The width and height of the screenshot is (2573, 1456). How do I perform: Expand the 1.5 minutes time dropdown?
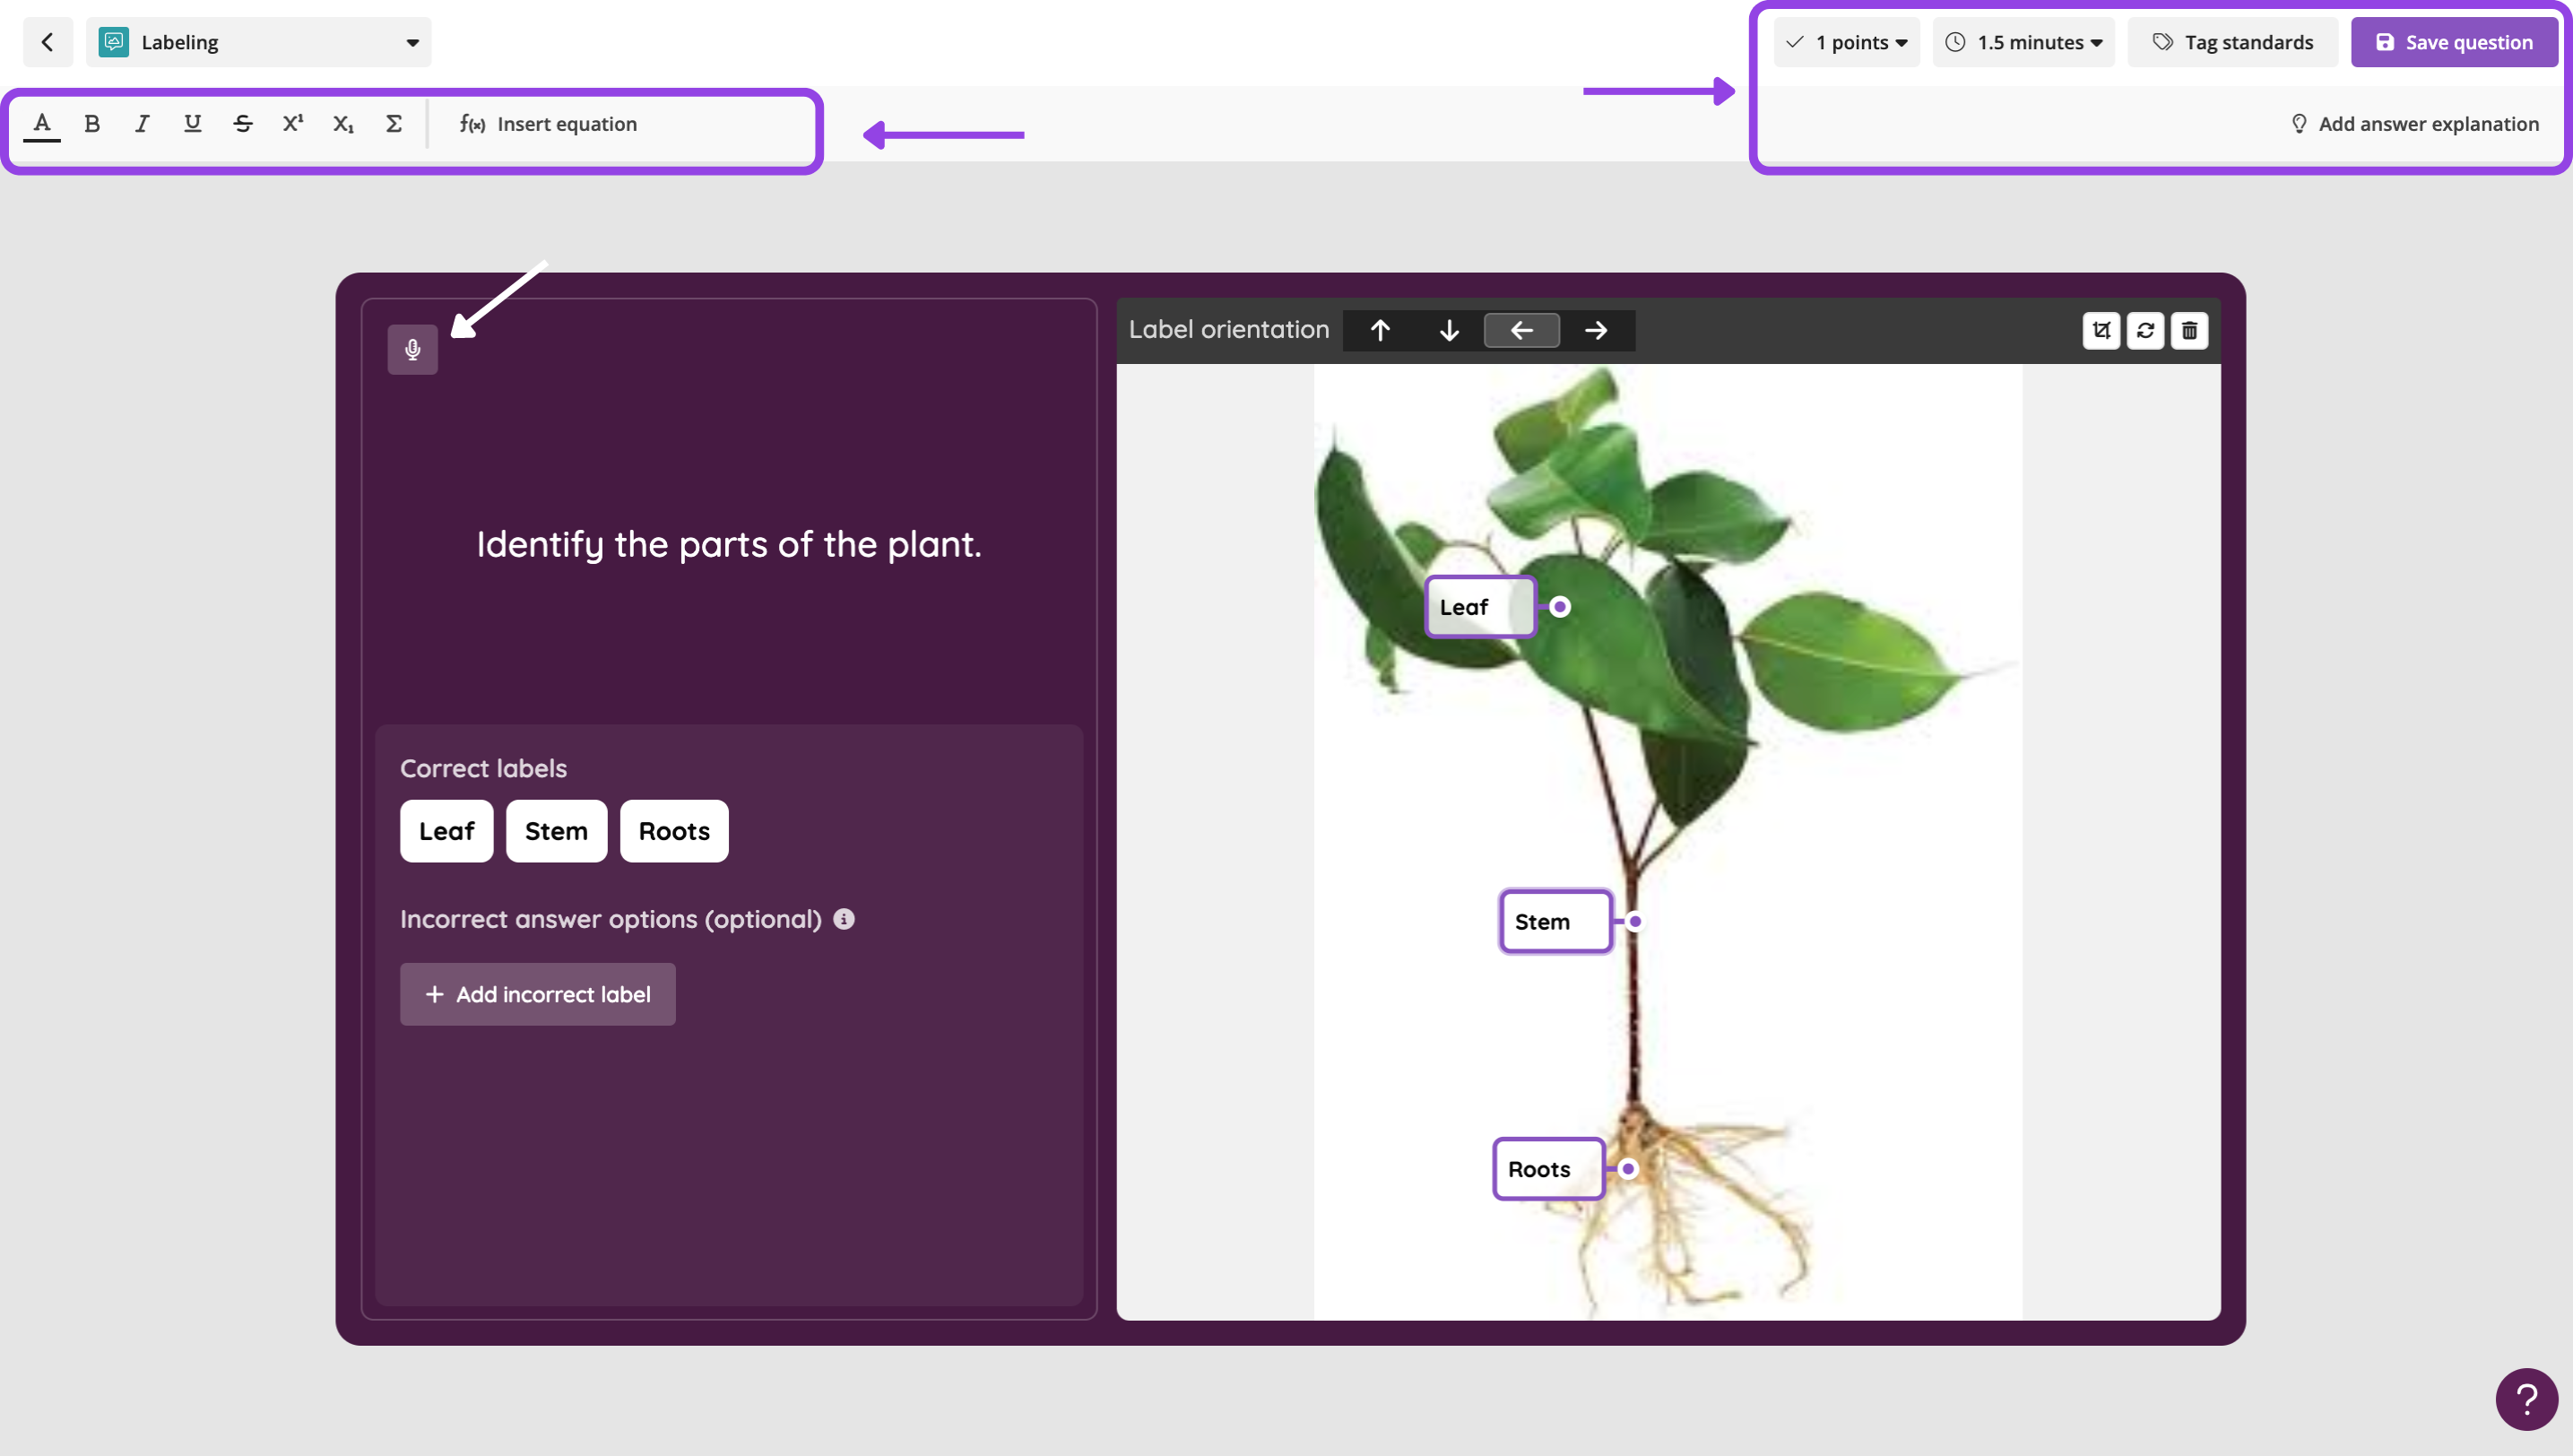2023,42
